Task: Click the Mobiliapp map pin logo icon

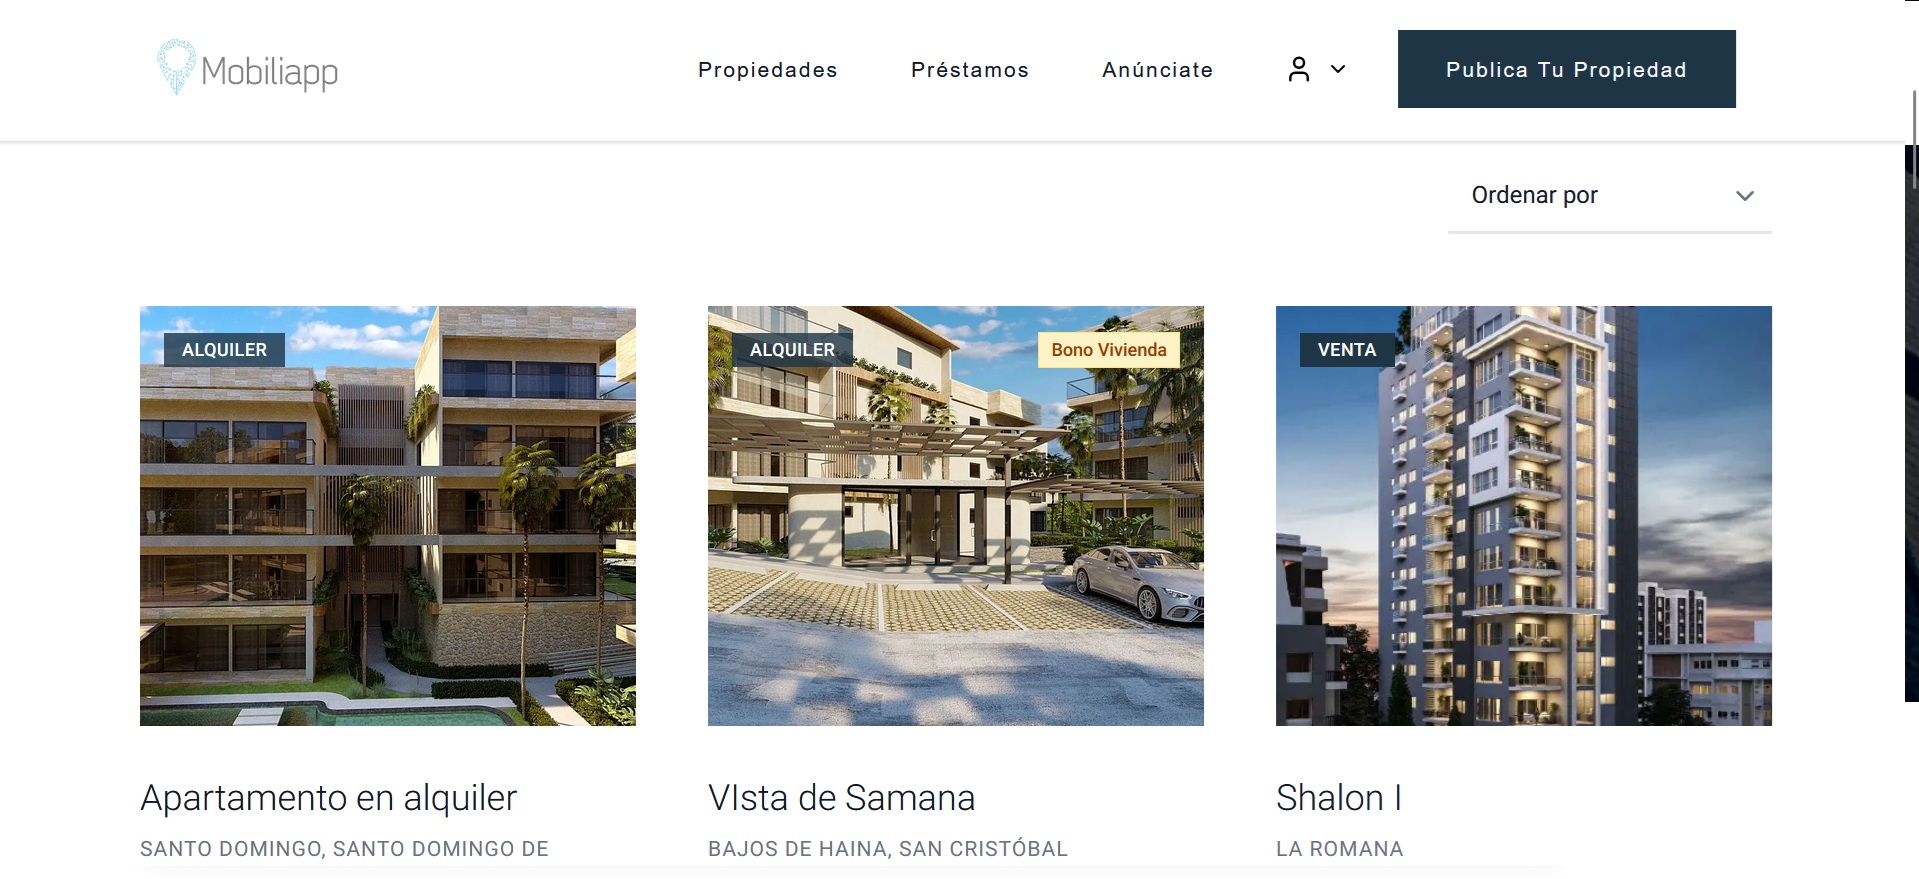Action: (176, 67)
